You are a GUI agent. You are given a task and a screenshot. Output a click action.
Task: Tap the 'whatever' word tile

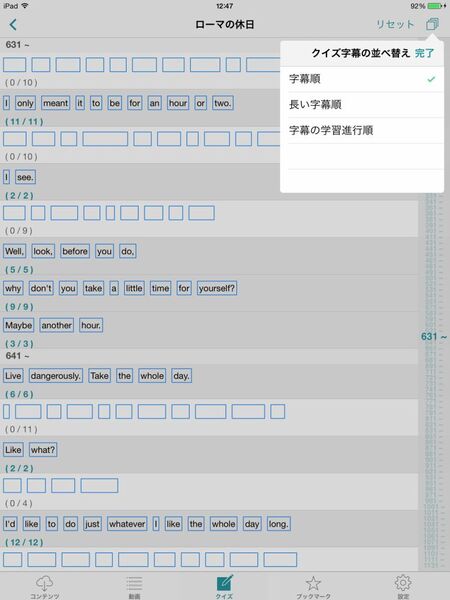tap(127, 524)
